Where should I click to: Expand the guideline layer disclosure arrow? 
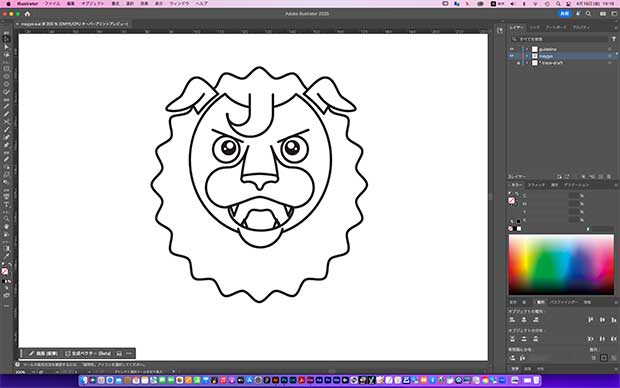coord(527,49)
